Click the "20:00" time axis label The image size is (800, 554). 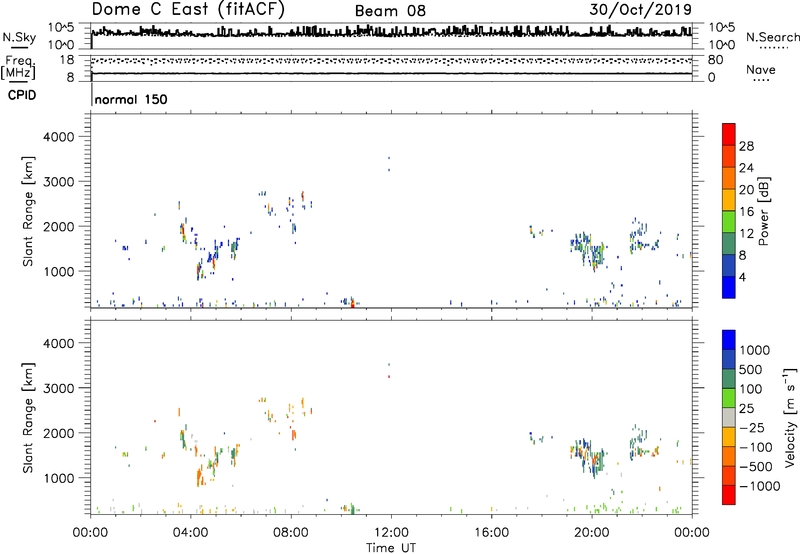591,533
